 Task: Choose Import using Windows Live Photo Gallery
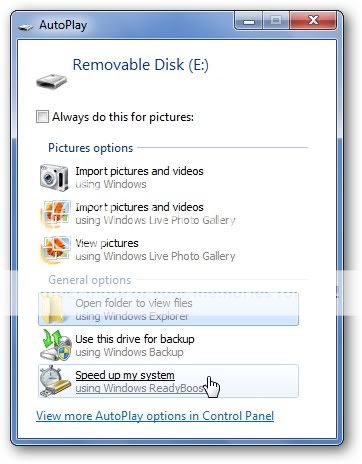click(169, 213)
